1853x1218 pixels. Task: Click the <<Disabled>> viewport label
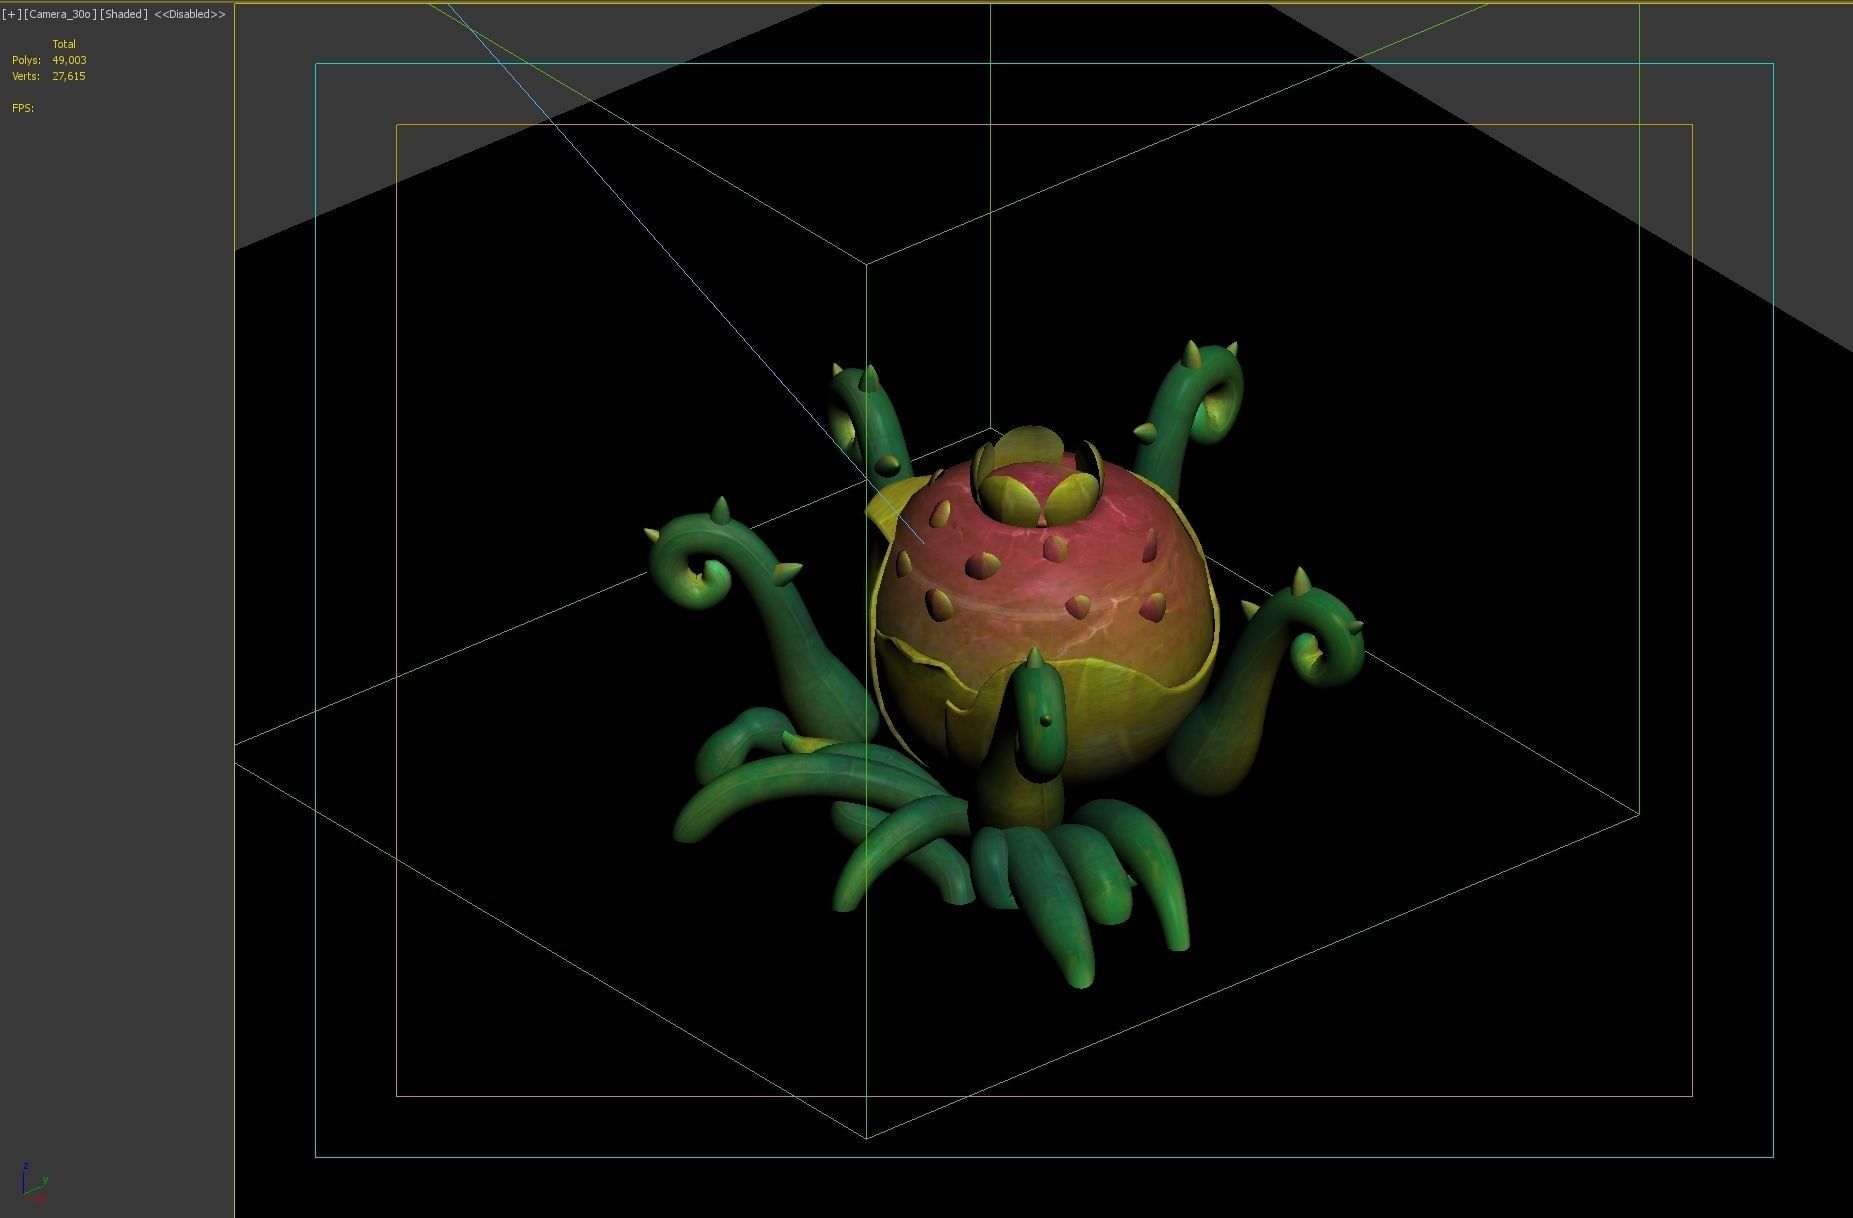click(190, 14)
